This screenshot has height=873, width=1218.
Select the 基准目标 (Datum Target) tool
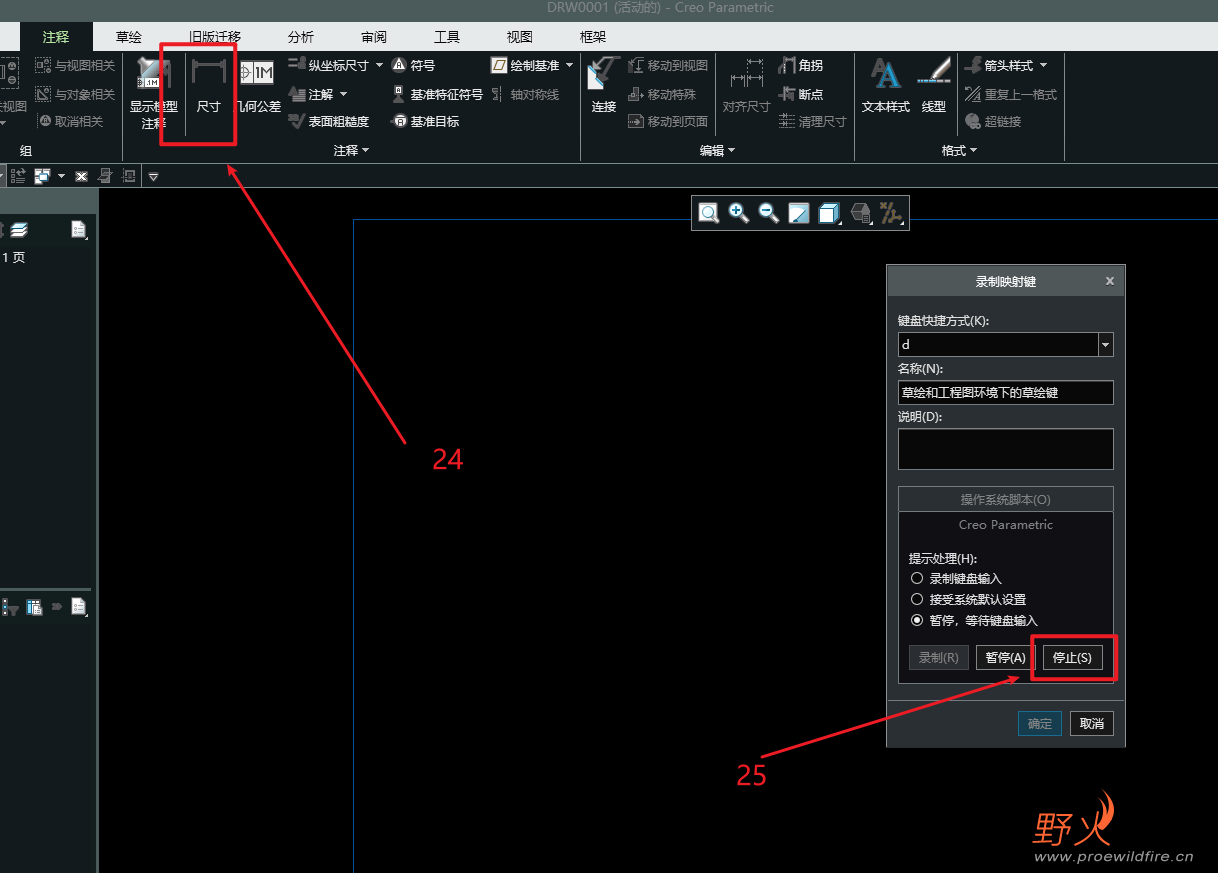425,122
